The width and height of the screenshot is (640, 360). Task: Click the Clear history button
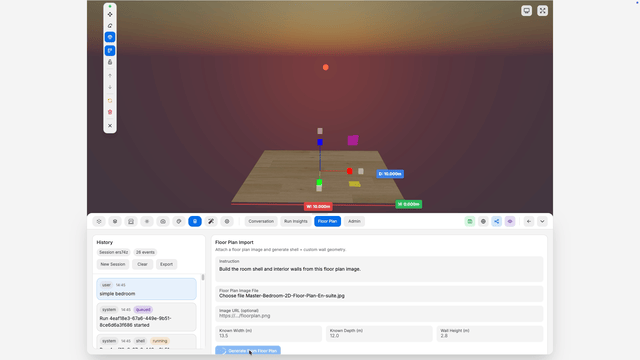click(142, 264)
